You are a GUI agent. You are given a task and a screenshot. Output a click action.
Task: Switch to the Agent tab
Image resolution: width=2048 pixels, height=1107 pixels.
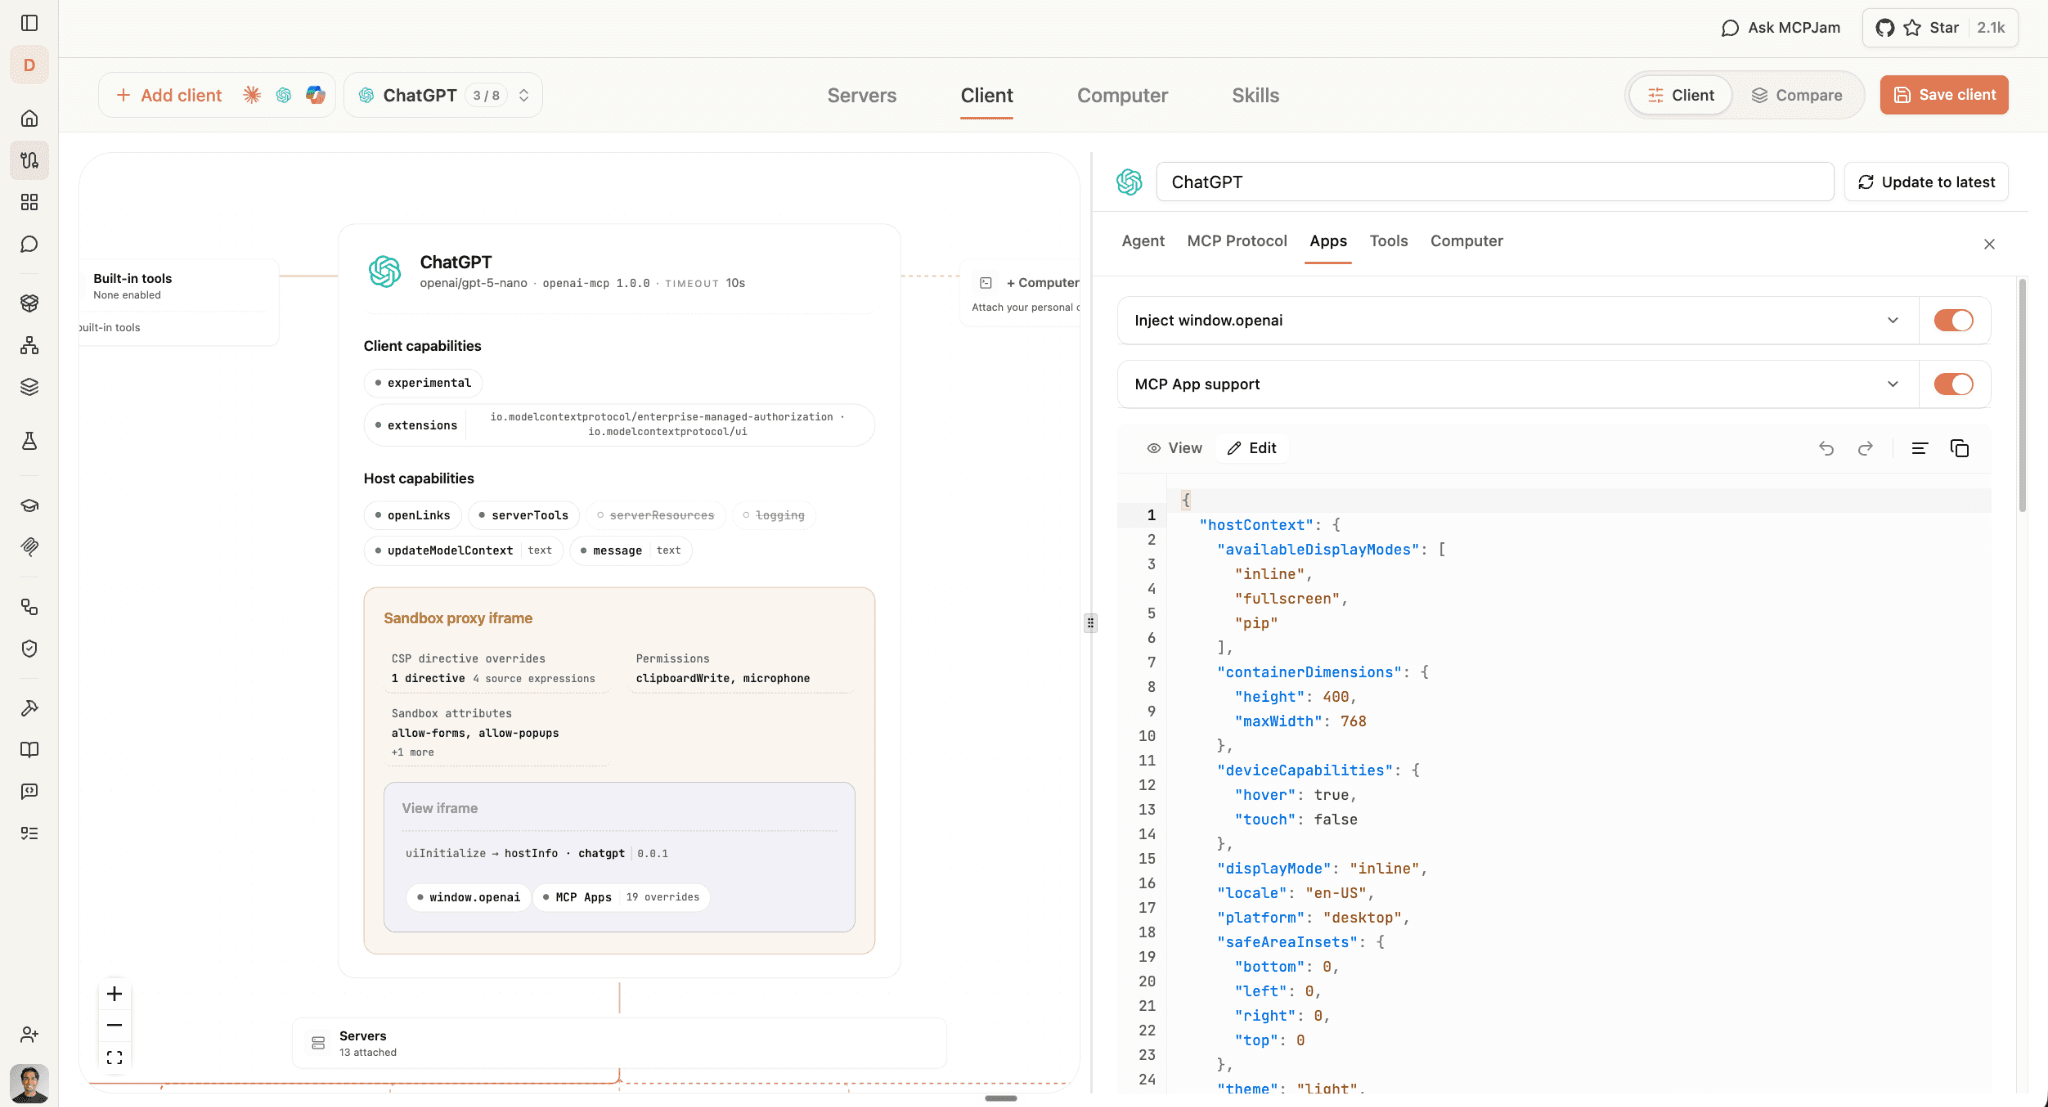click(x=1143, y=241)
